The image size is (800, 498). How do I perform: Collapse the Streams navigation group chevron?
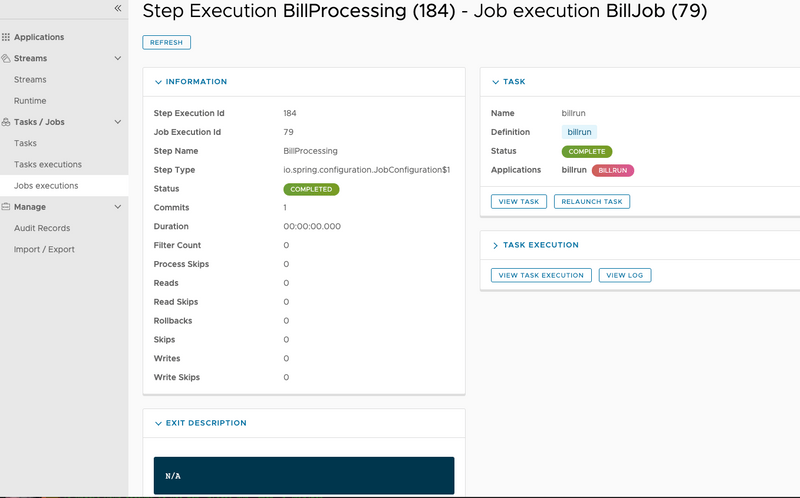(x=118, y=58)
